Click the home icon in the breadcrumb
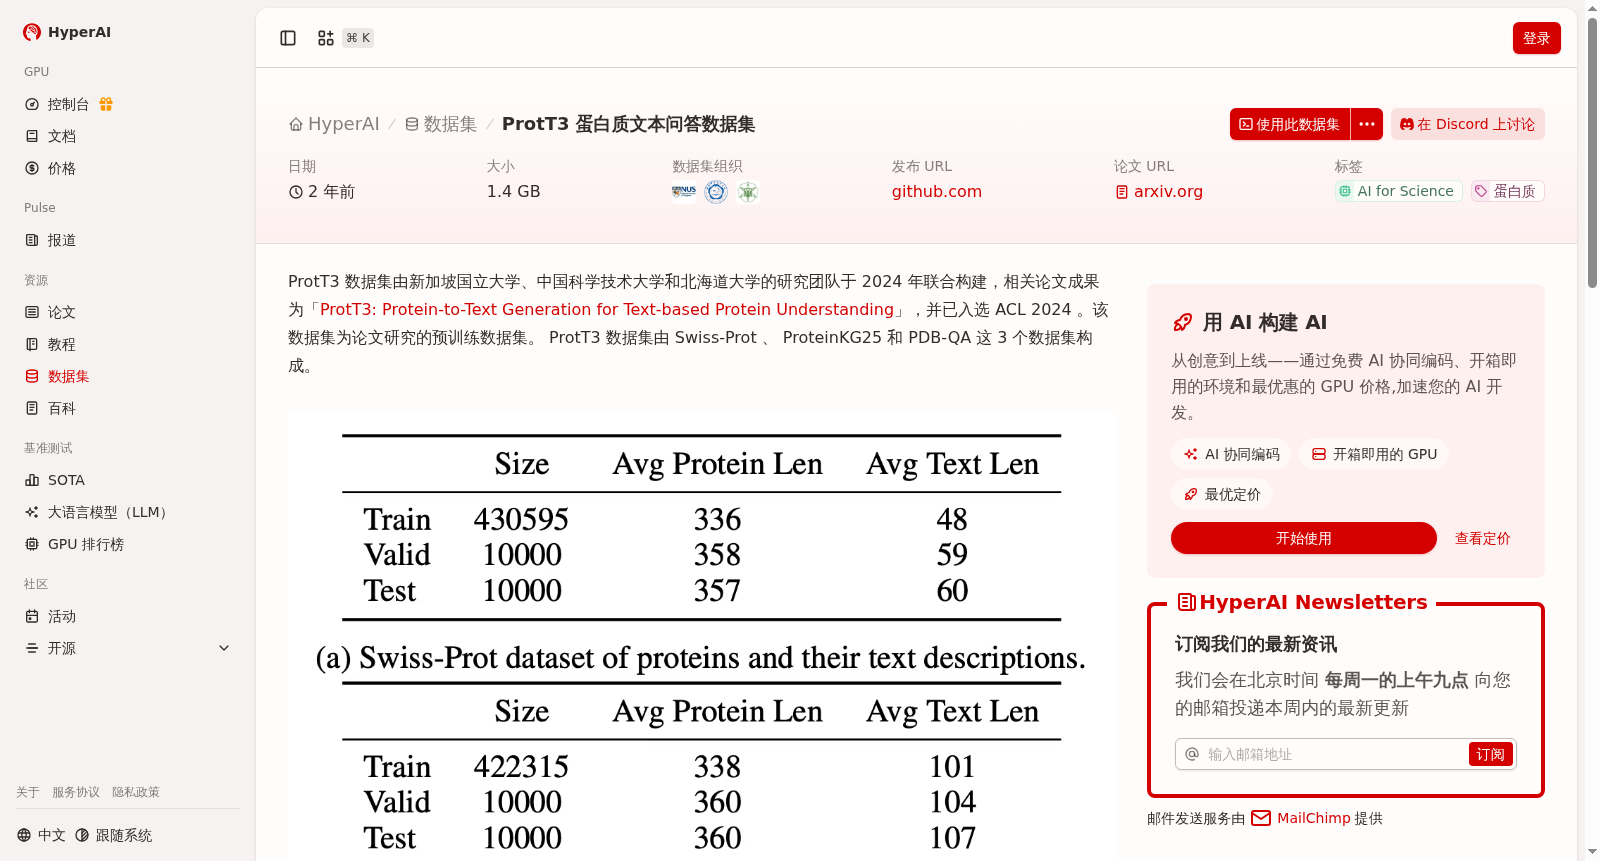 pyautogui.click(x=296, y=124)
